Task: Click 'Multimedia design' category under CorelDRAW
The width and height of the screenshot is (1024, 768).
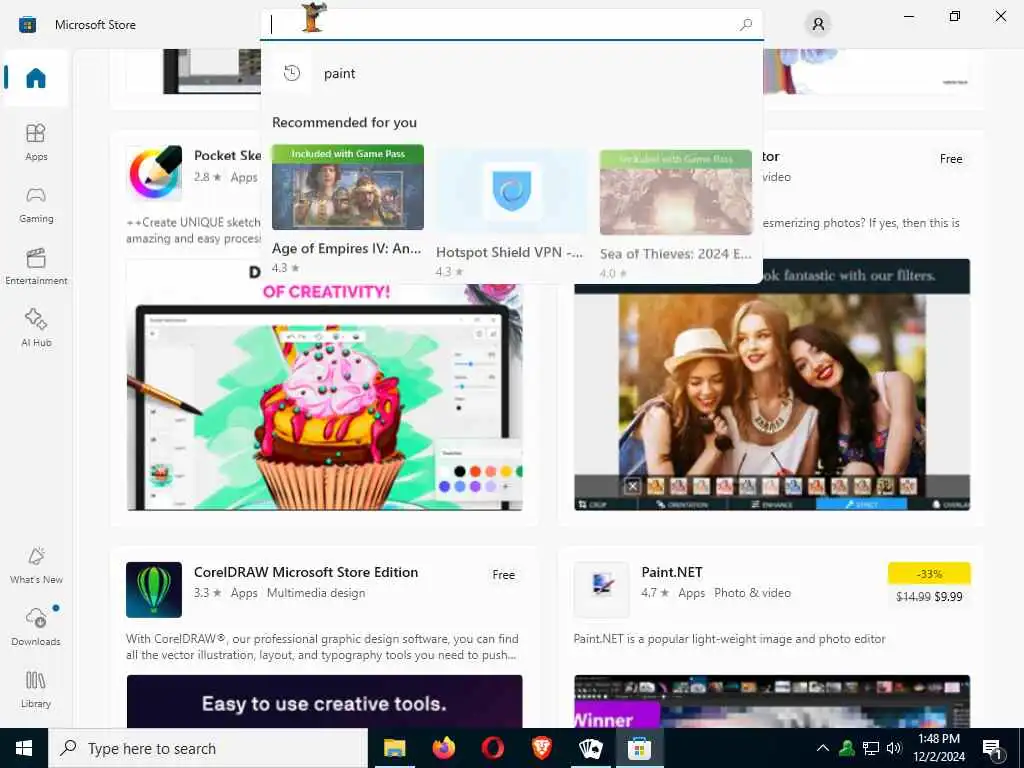Action: (316, 593)
